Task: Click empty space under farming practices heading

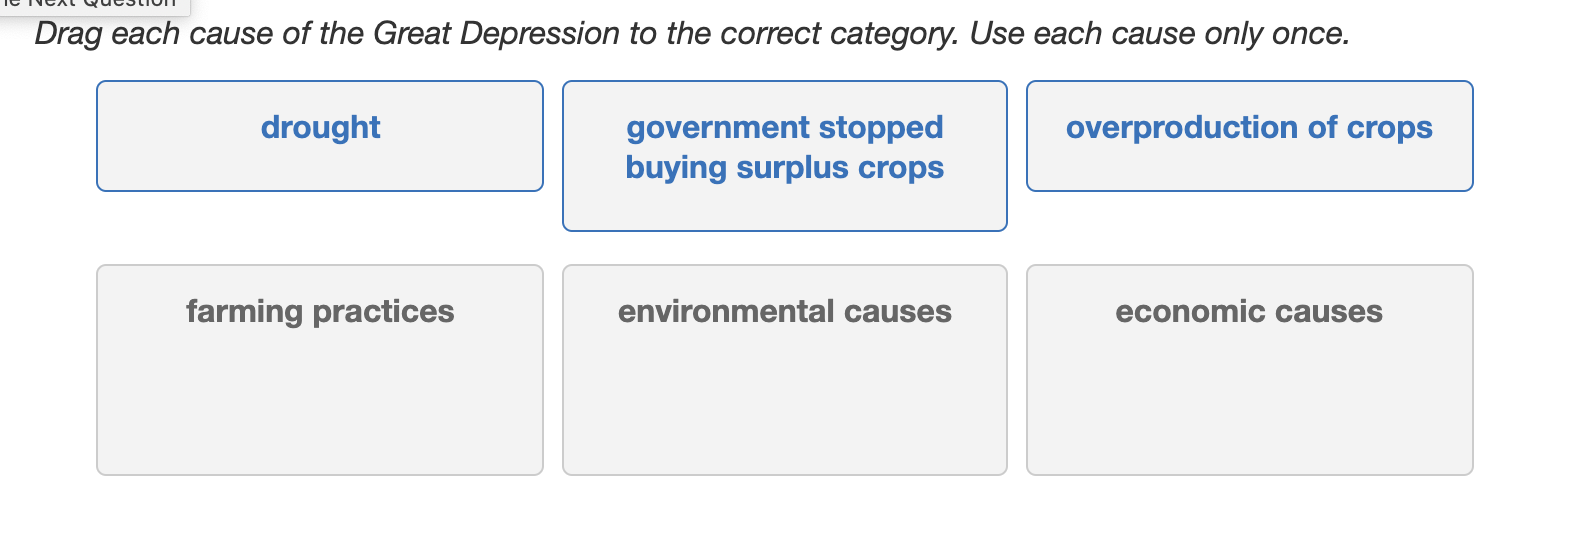Action: (320, 405)
